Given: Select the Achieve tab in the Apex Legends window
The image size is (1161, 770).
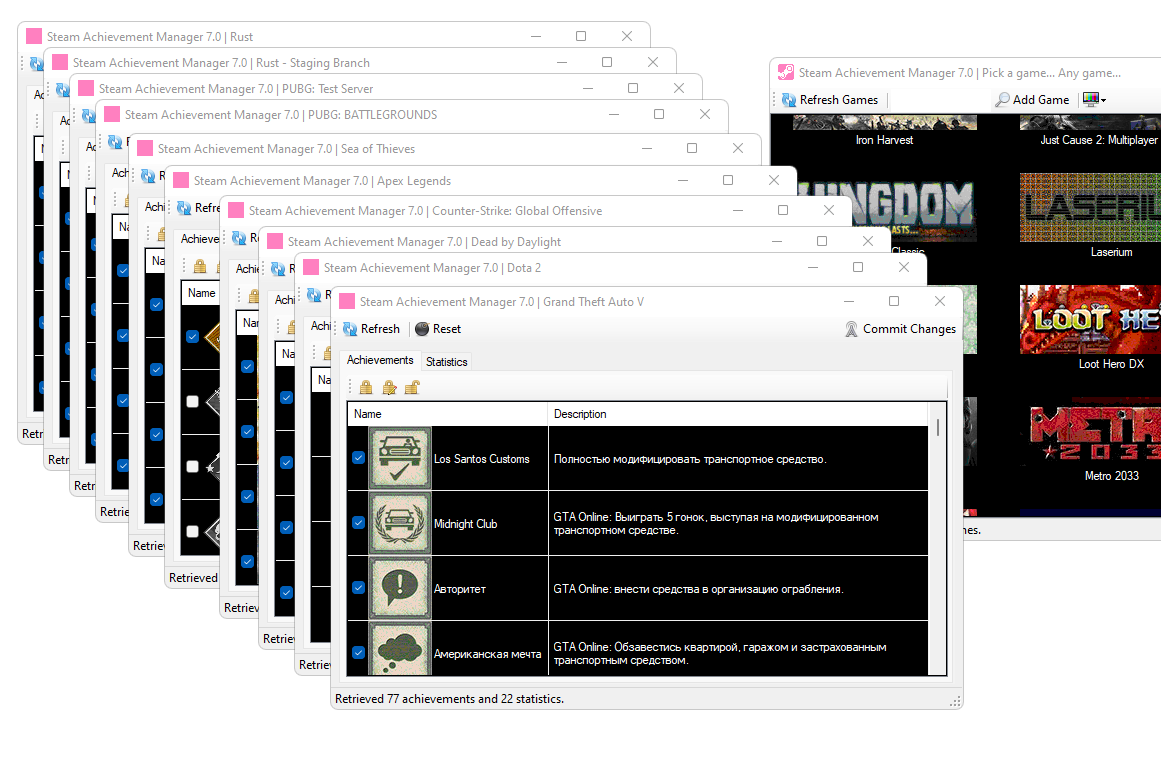Looking at the screenshot, I should [199, 239].
